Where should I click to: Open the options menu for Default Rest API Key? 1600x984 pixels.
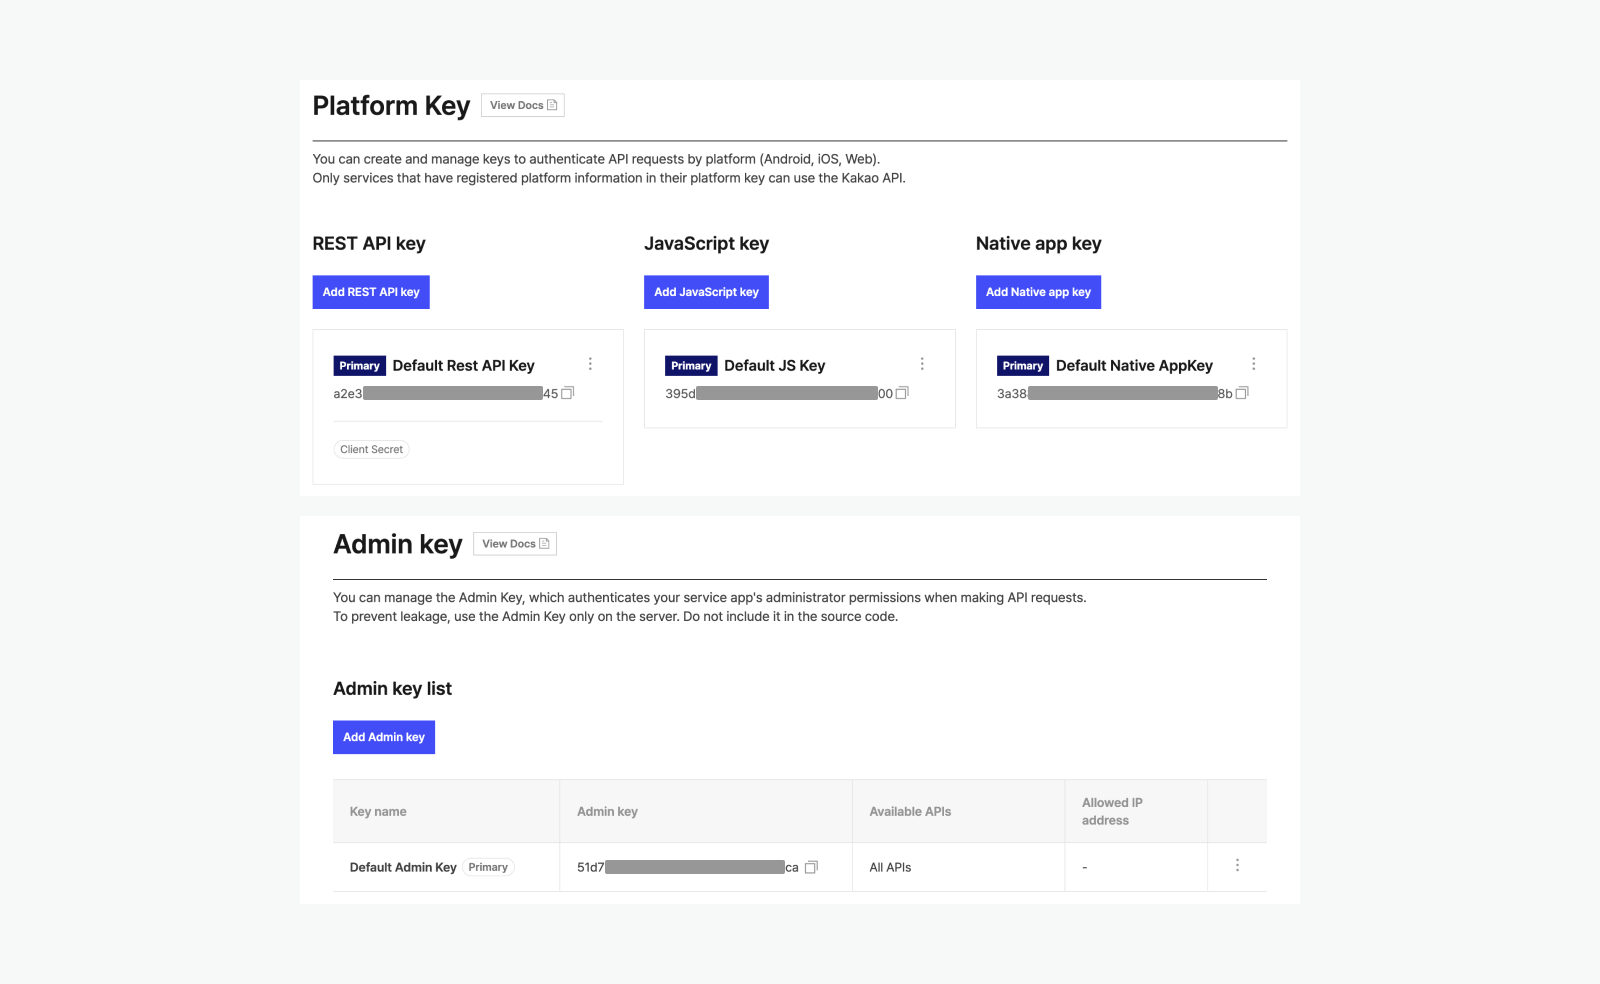click(x=590, y=364)
